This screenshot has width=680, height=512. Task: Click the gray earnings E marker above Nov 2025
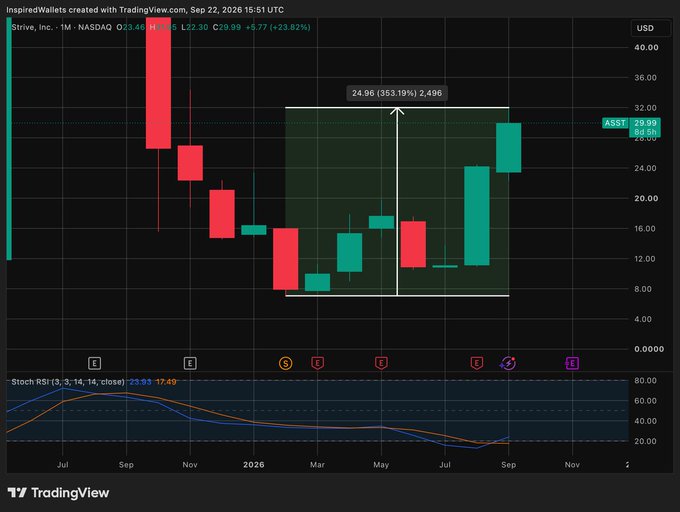tap(190, 363)
